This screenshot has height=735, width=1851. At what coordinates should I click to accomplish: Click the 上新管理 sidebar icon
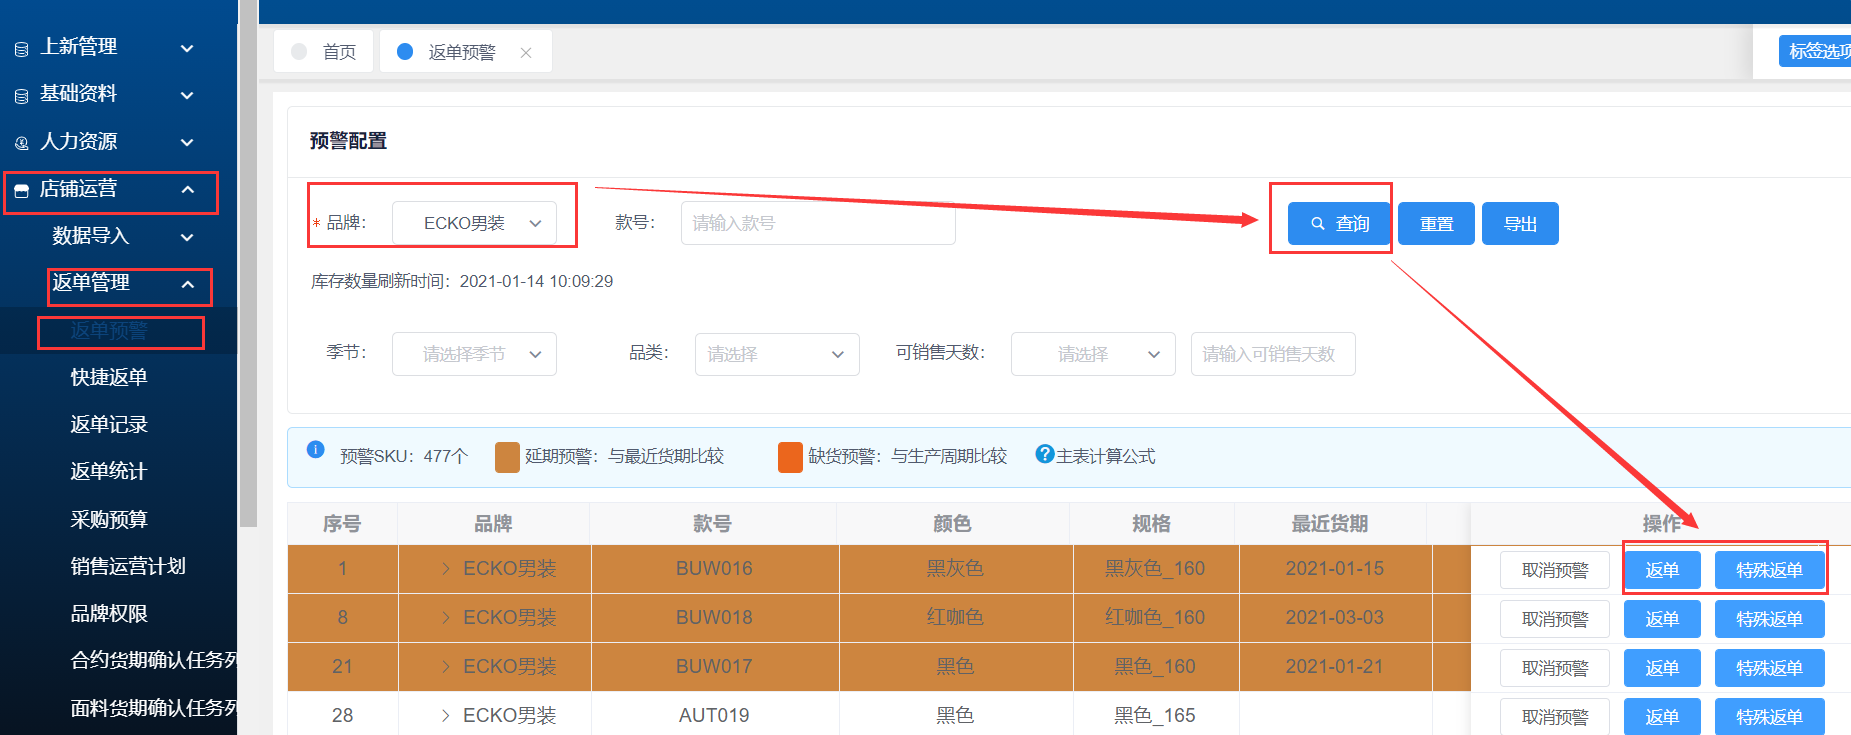coord(21,49)
